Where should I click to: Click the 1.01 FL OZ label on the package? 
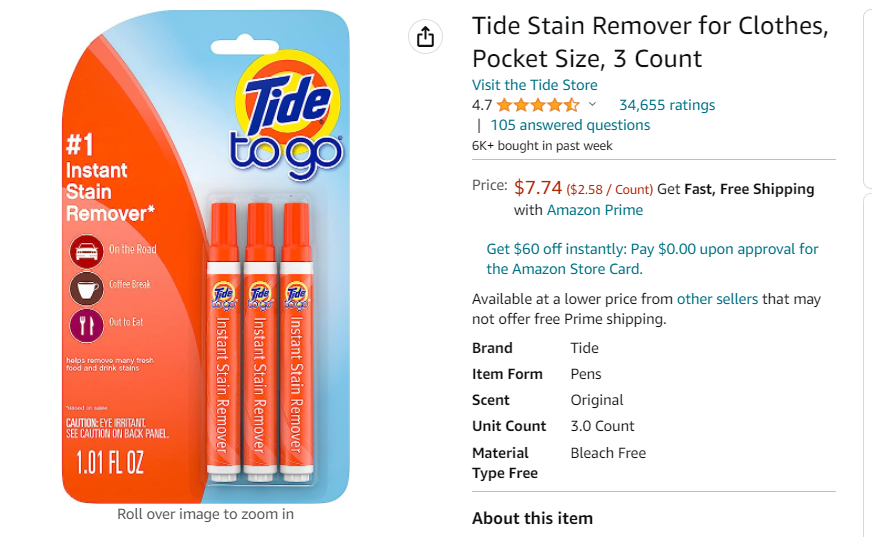pyautogui.click(x=110, y=463)
